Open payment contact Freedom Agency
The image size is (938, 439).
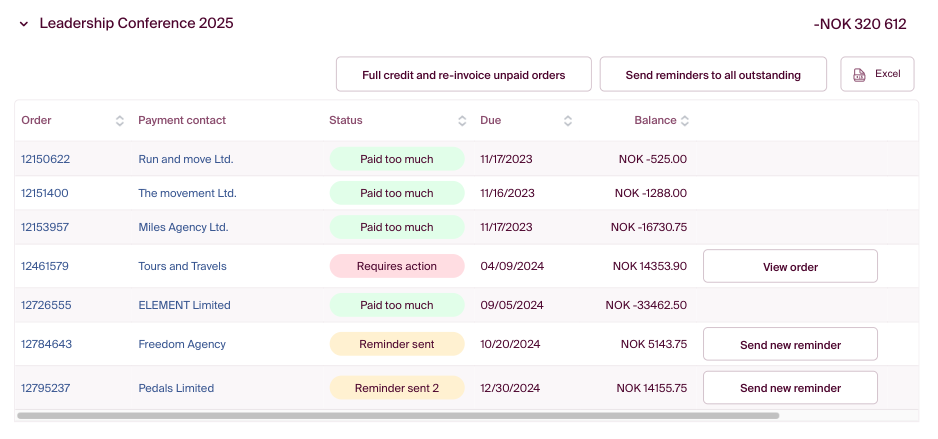pos(182,344)
